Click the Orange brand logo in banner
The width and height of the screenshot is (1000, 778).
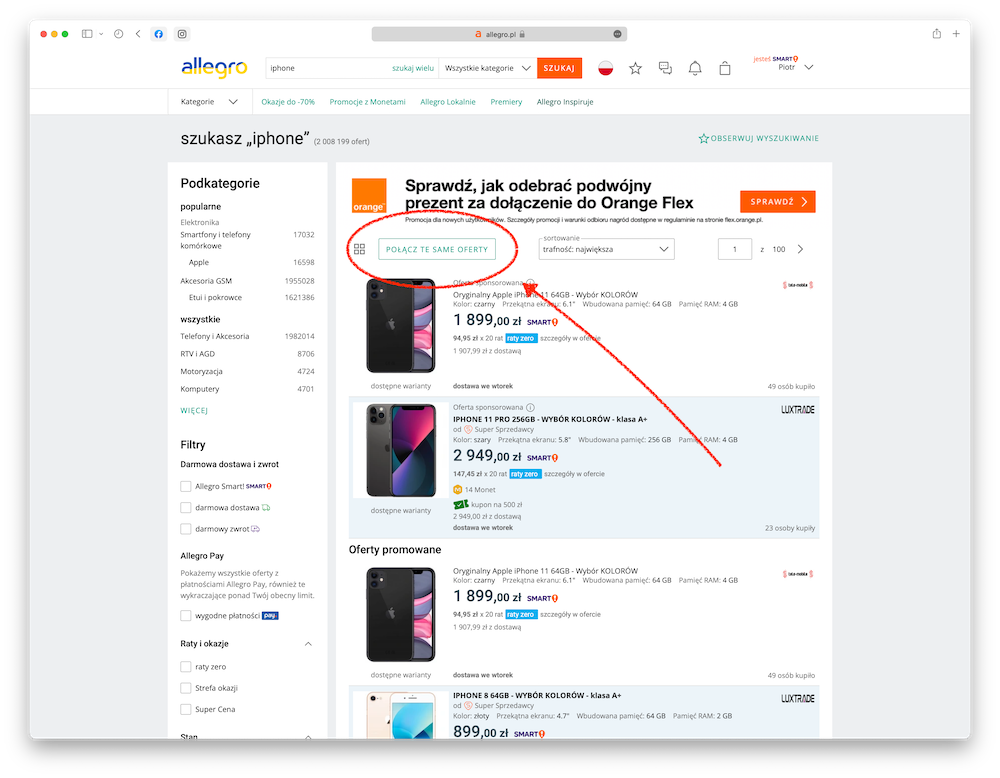point(369,196)
